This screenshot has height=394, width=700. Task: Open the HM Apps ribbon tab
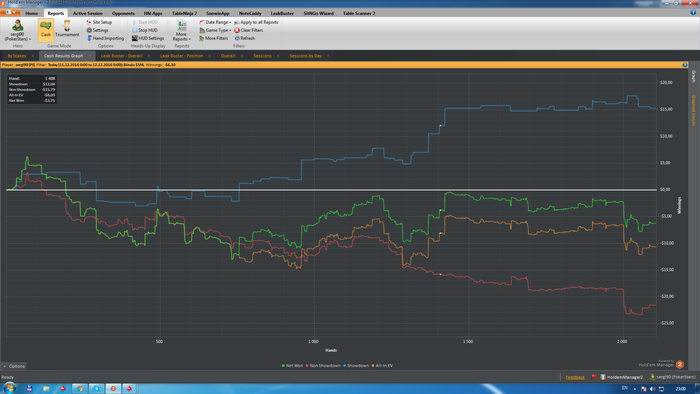(x=153, y=13)
